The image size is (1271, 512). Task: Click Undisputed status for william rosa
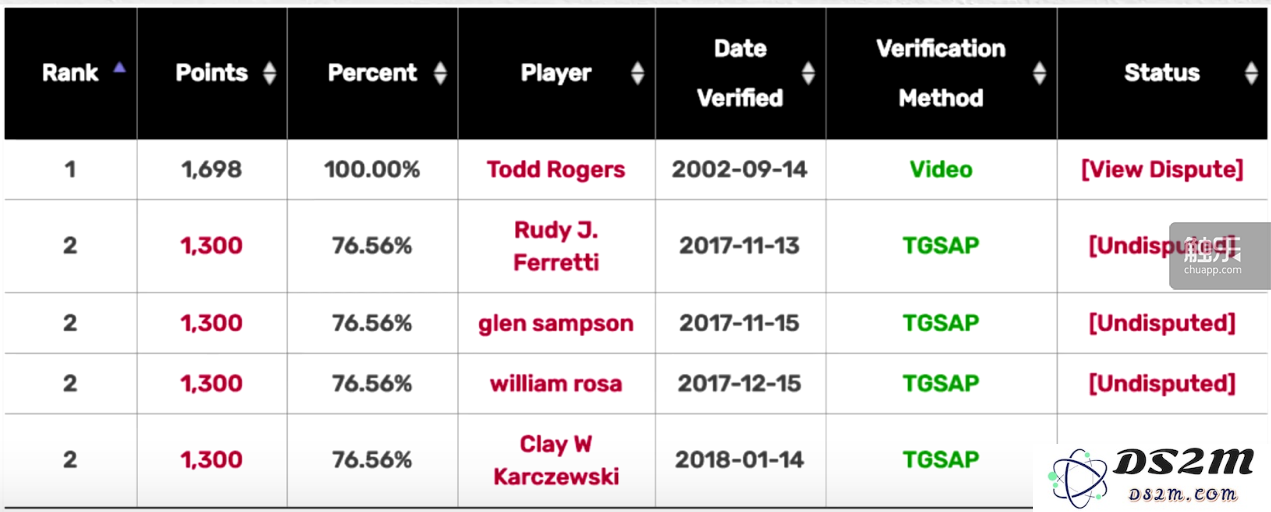[x=1162, y=383]
